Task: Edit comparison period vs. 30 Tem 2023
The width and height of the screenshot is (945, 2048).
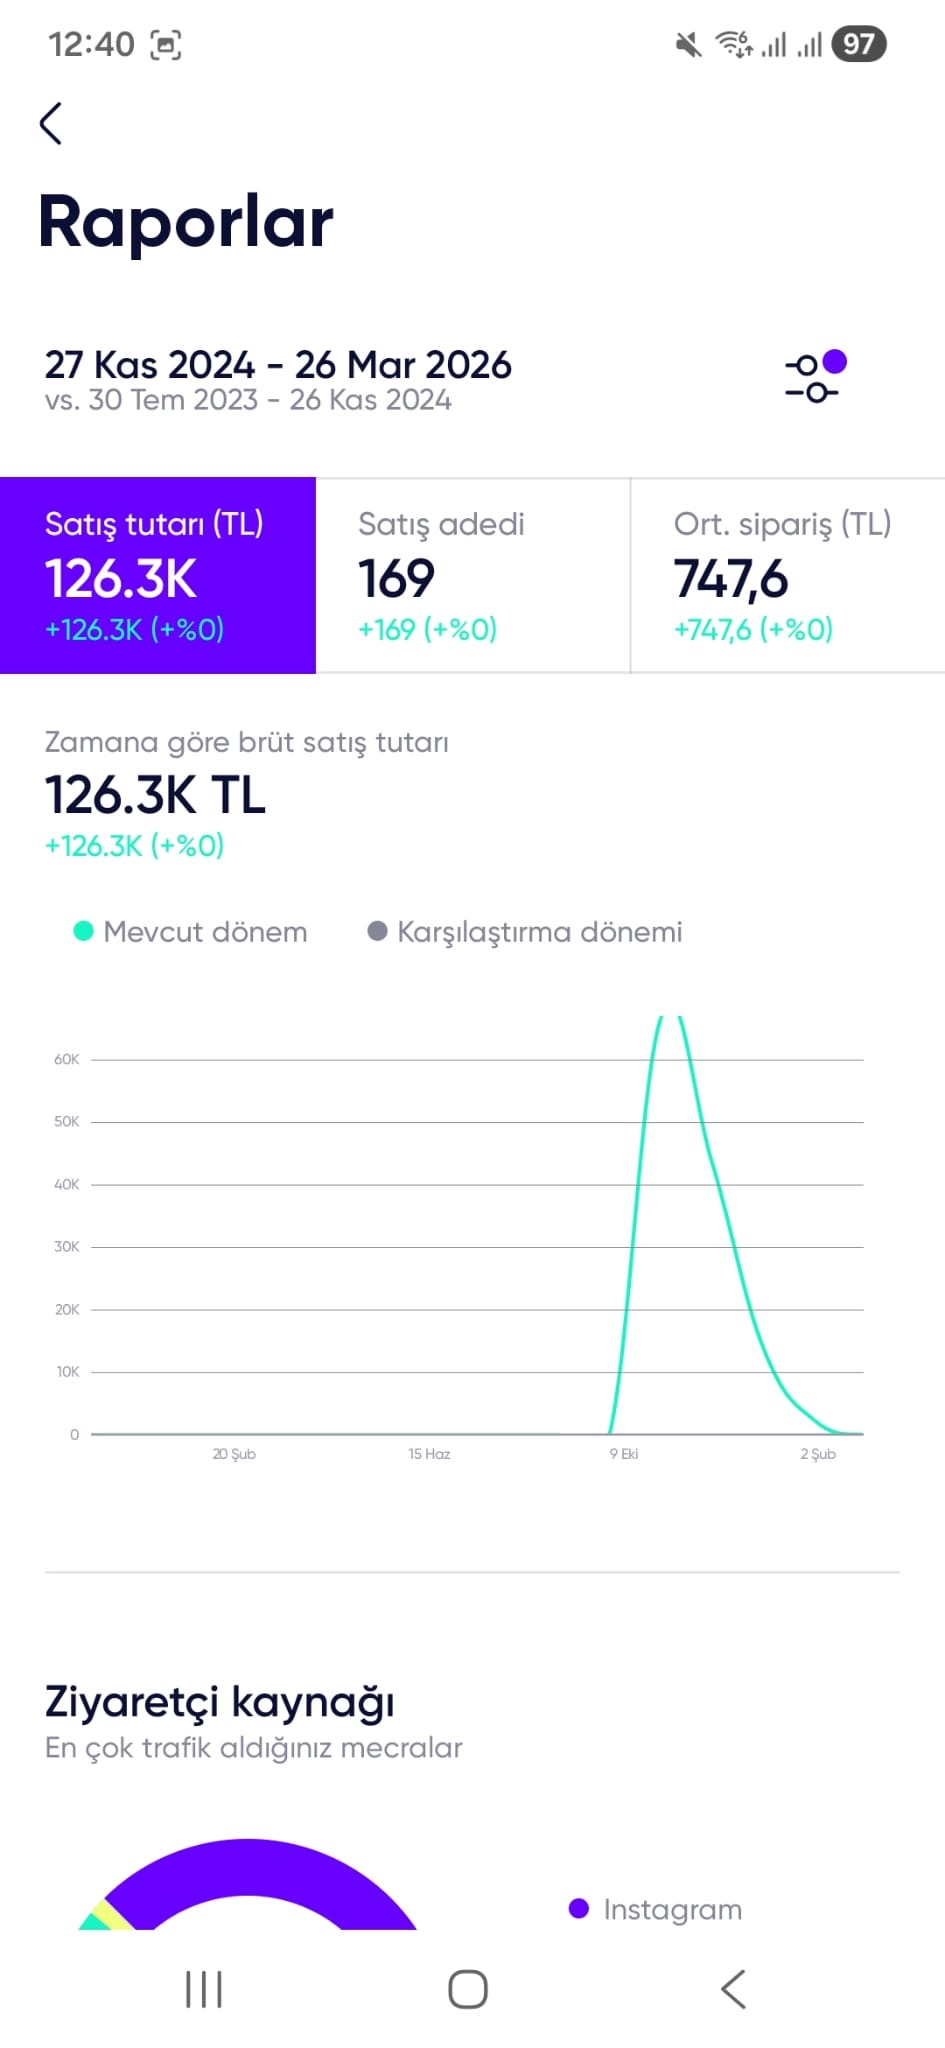Action: (248, 400)
